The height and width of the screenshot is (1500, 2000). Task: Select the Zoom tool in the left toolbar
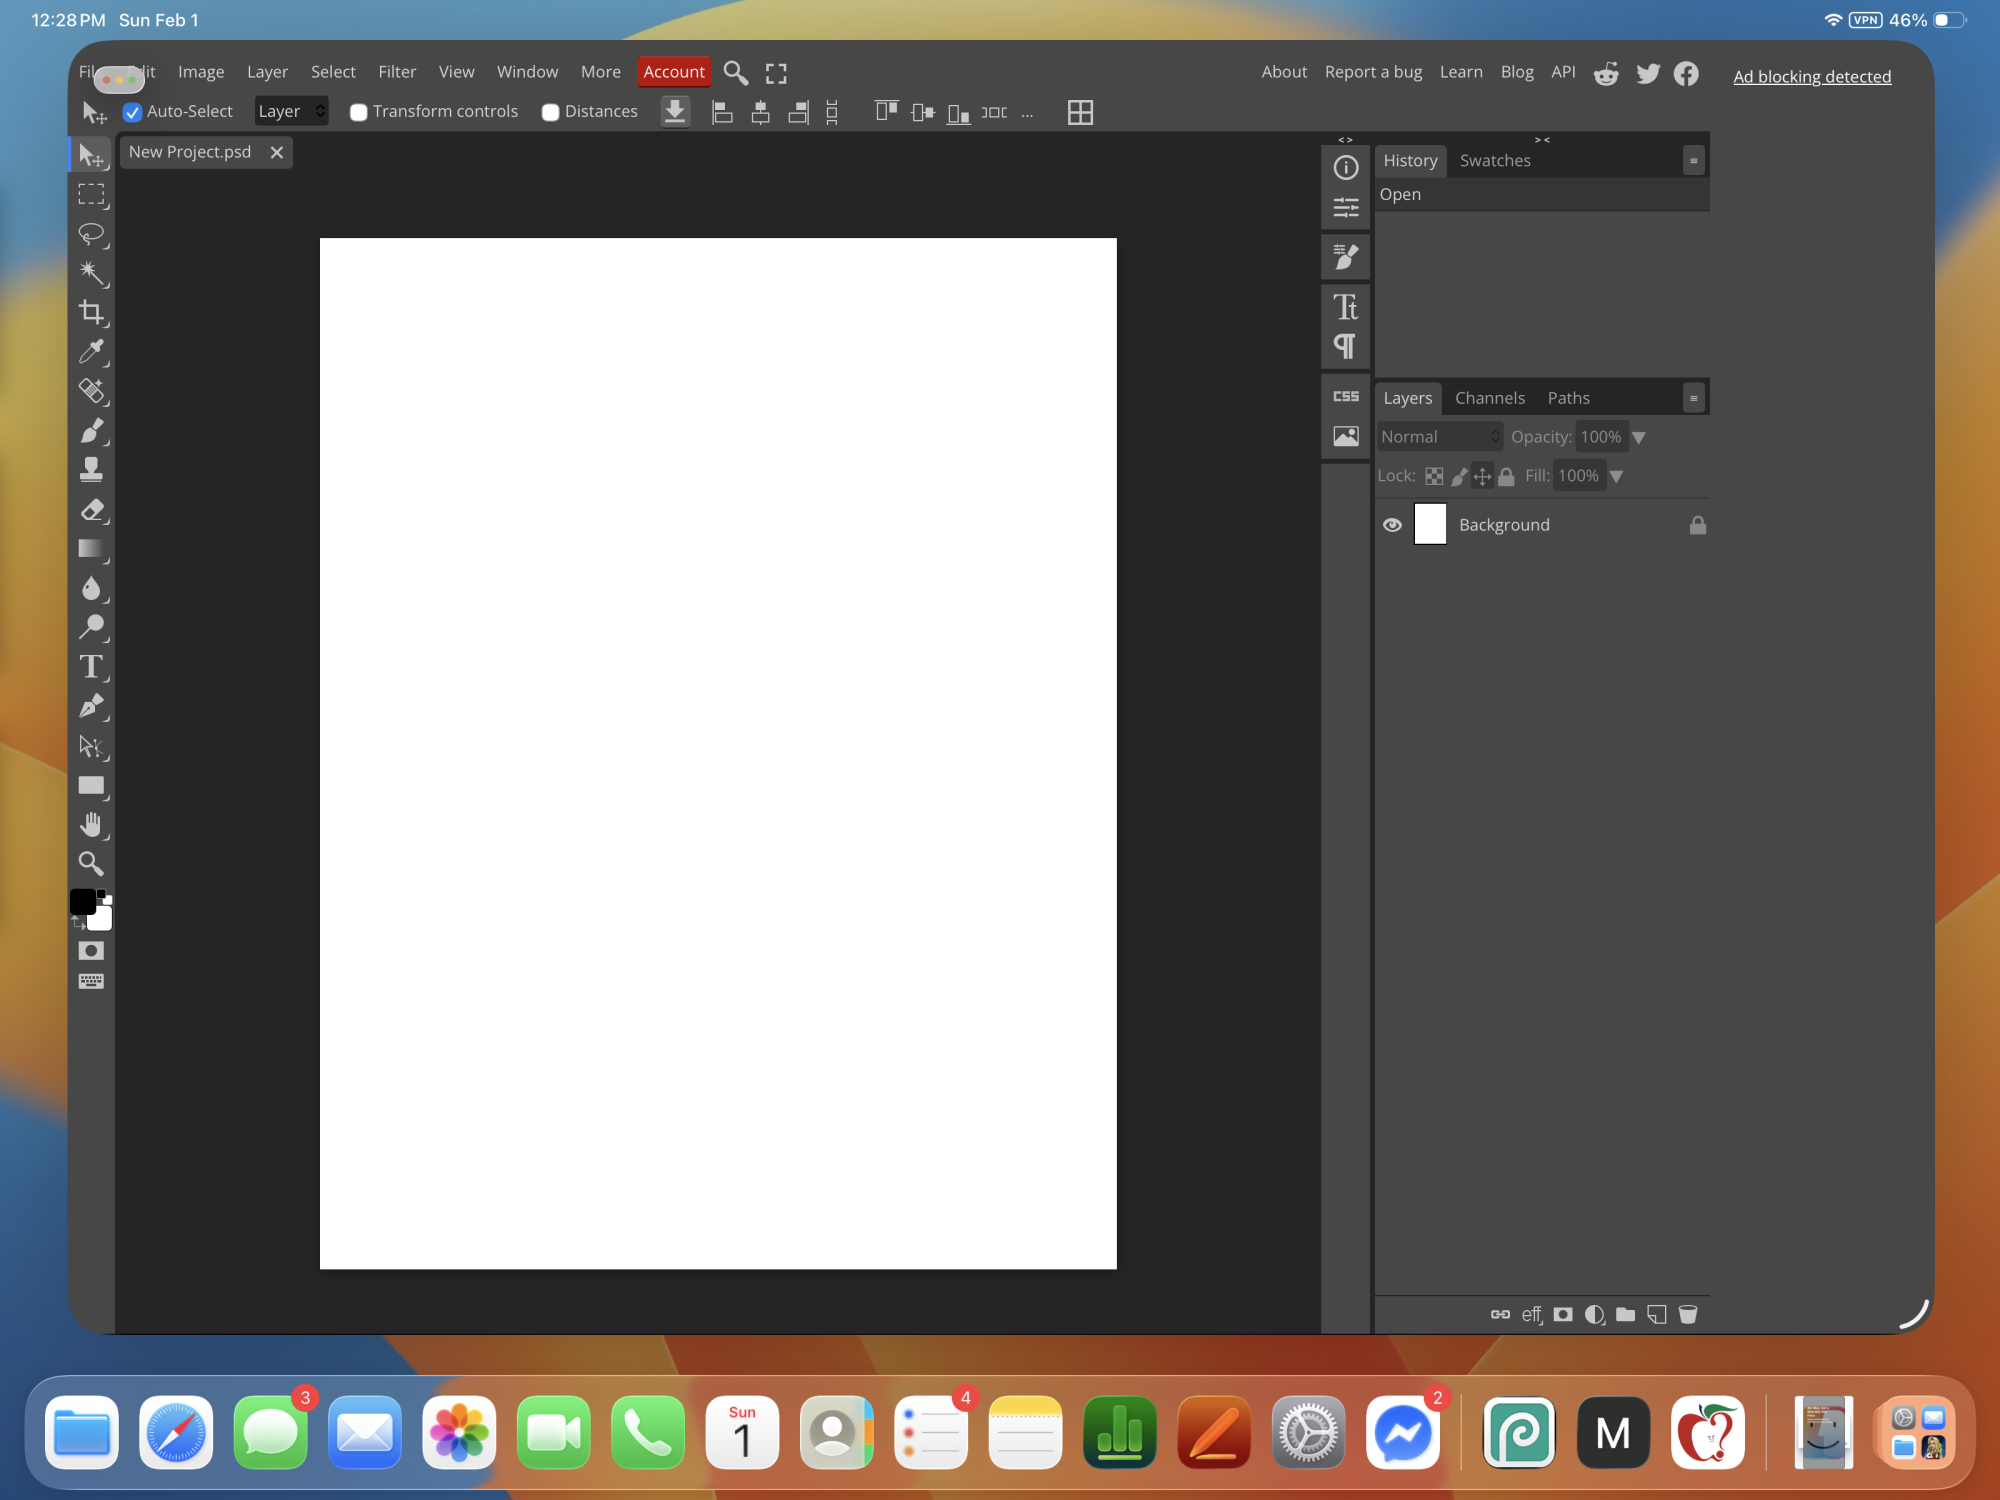tap(91, 863)
